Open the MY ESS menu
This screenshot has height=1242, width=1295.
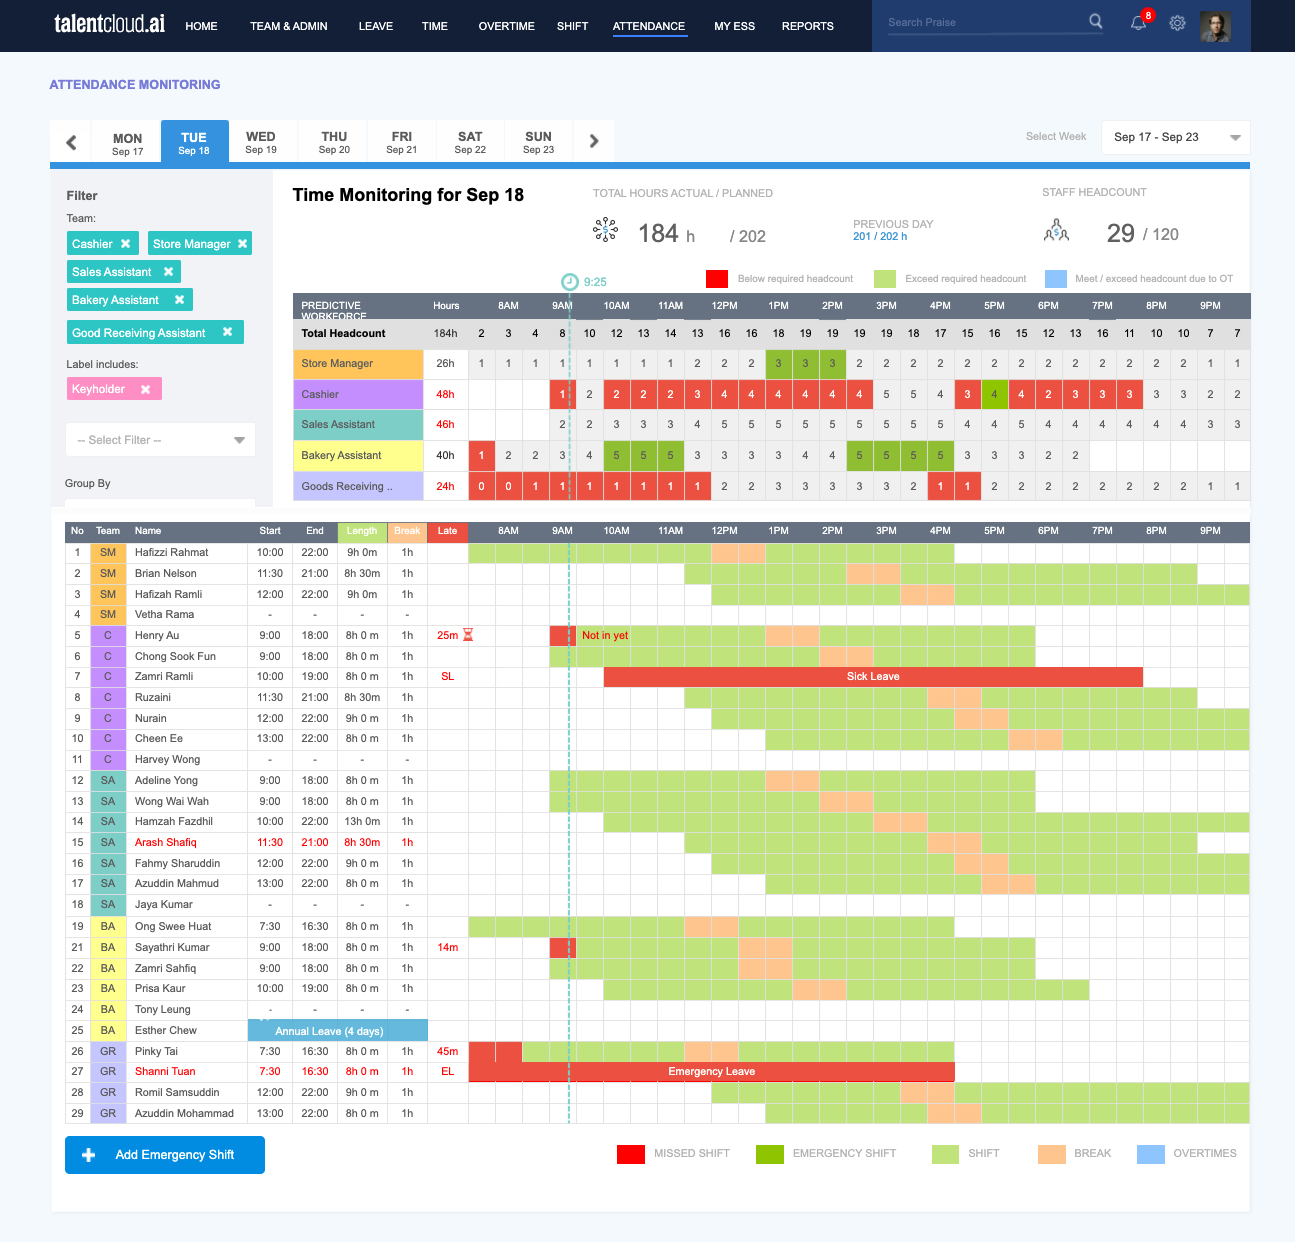tap(735, 26)
